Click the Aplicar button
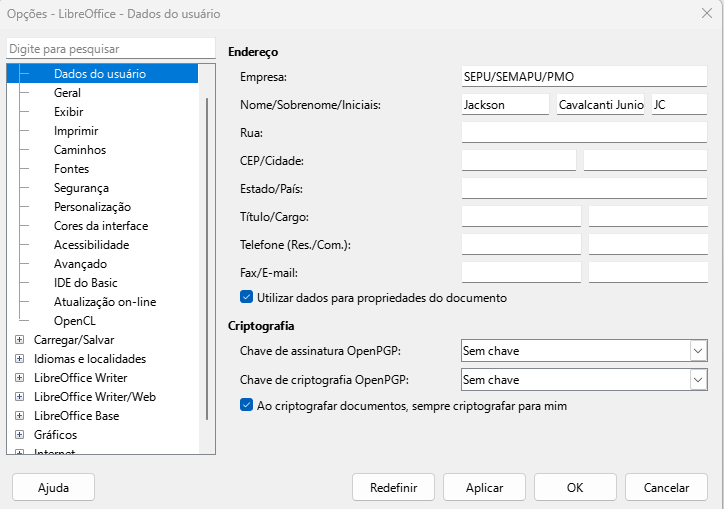The width and height of the screenshot is (724, 509). pyautogui.click(x=484, y=487)
